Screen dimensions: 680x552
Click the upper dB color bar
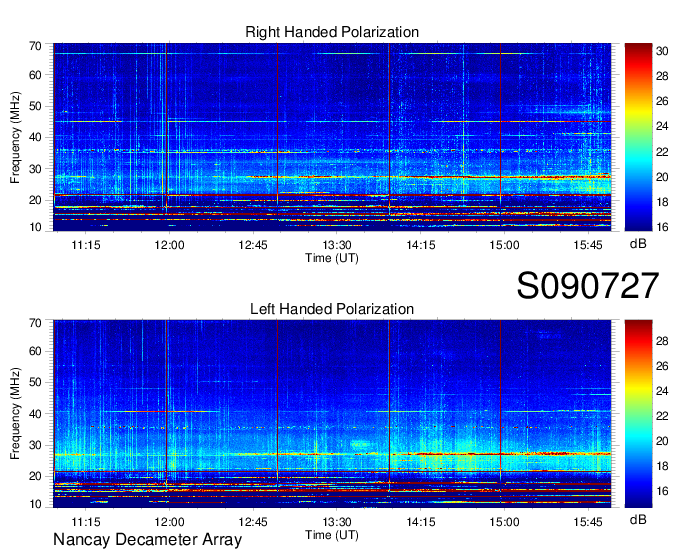(638, 137)
